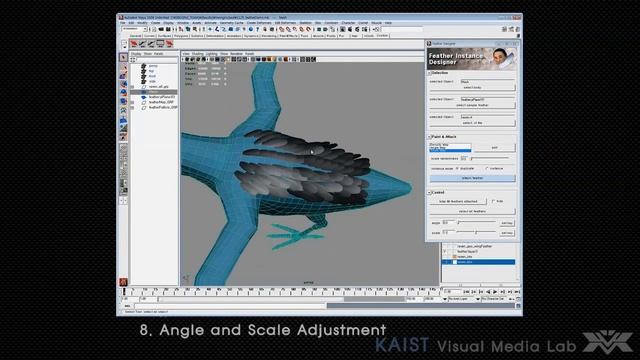Click set key button for angle
Screen dimensions: 640x360
click(507, 223)
